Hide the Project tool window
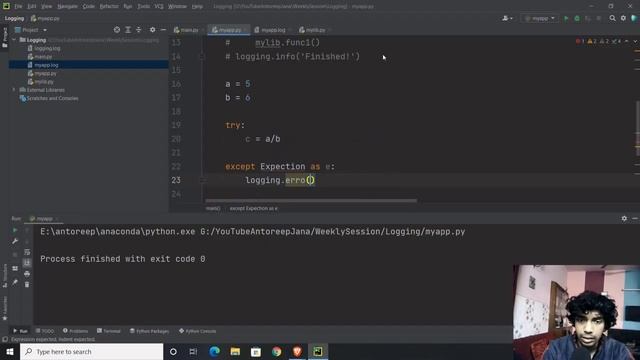The image size is (640, 360). (163, 30)
